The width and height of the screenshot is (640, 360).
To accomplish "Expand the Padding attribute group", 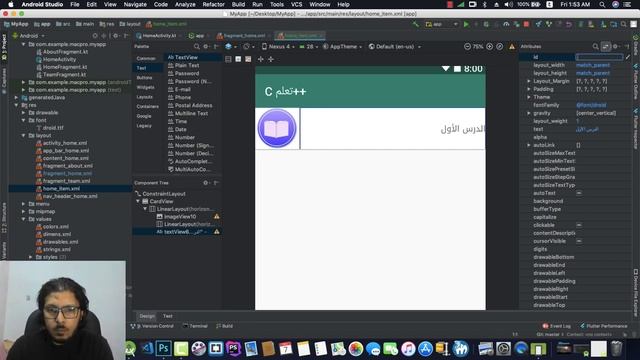I will 529,89.
